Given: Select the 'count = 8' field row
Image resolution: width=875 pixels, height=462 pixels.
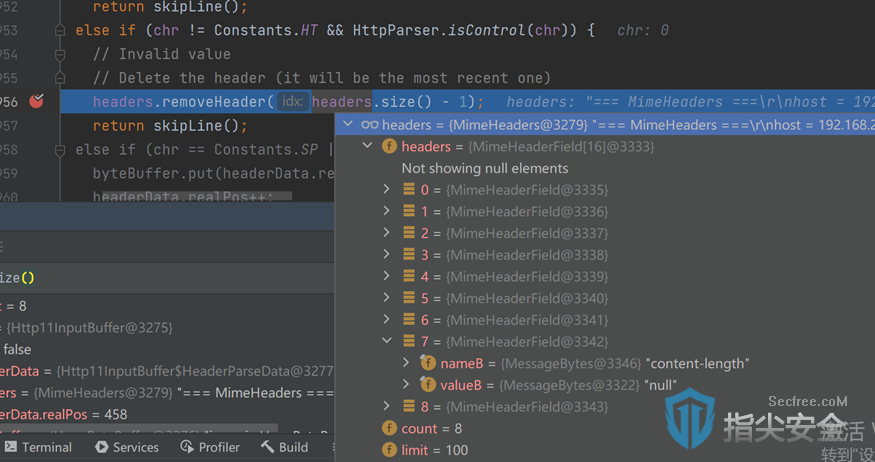Looking at the screenshot, I should click(x=605, y=428).
